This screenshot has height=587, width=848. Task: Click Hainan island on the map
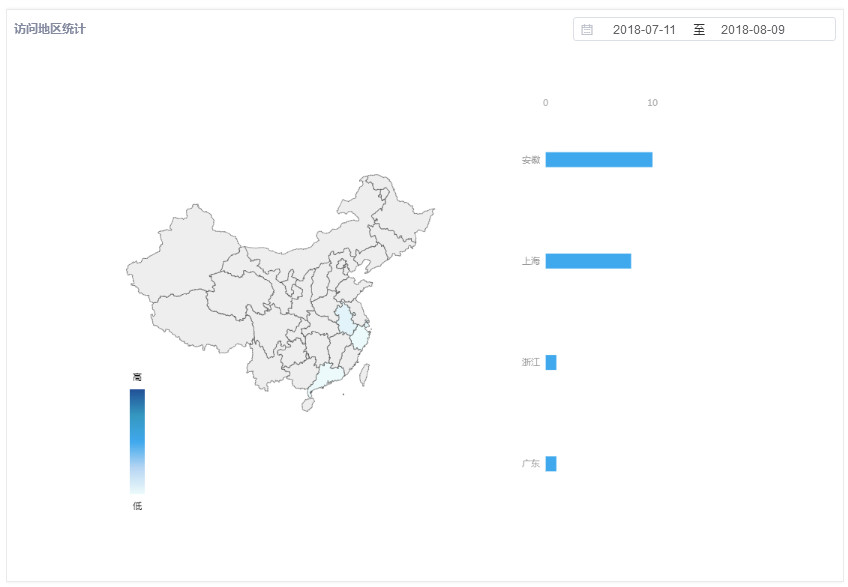click(x=308, y=405)
